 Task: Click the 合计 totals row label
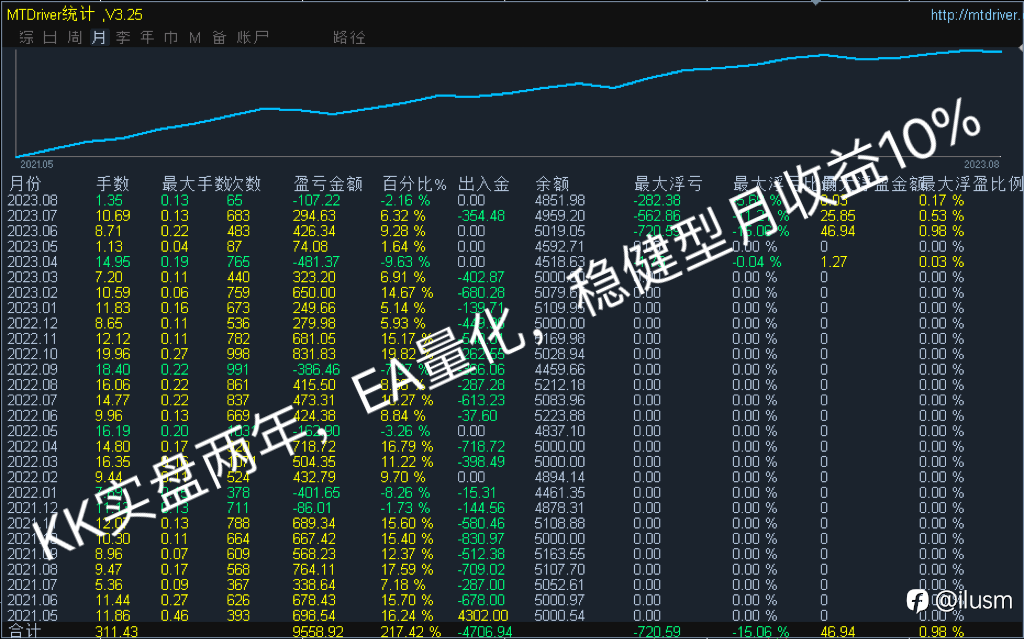tap(24, 631)
